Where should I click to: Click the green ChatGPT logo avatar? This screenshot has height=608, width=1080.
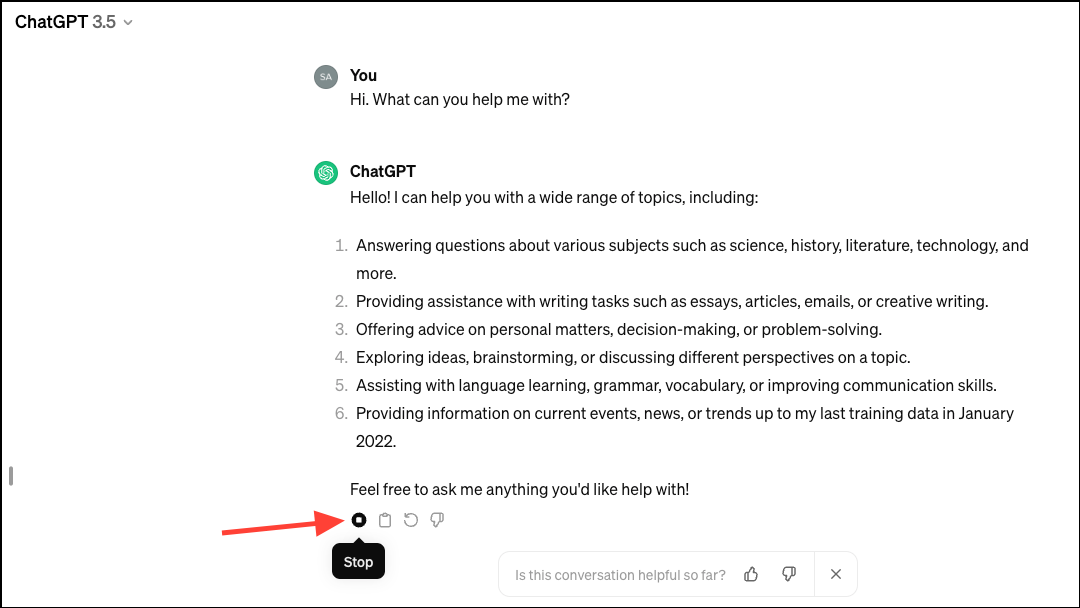coord(326,173)
